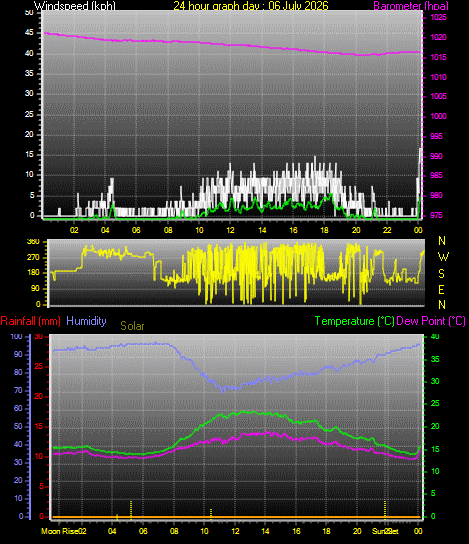Click the 22 hour label under windspeed chart
The image size is (469, 544).
(x=387, y=230)
